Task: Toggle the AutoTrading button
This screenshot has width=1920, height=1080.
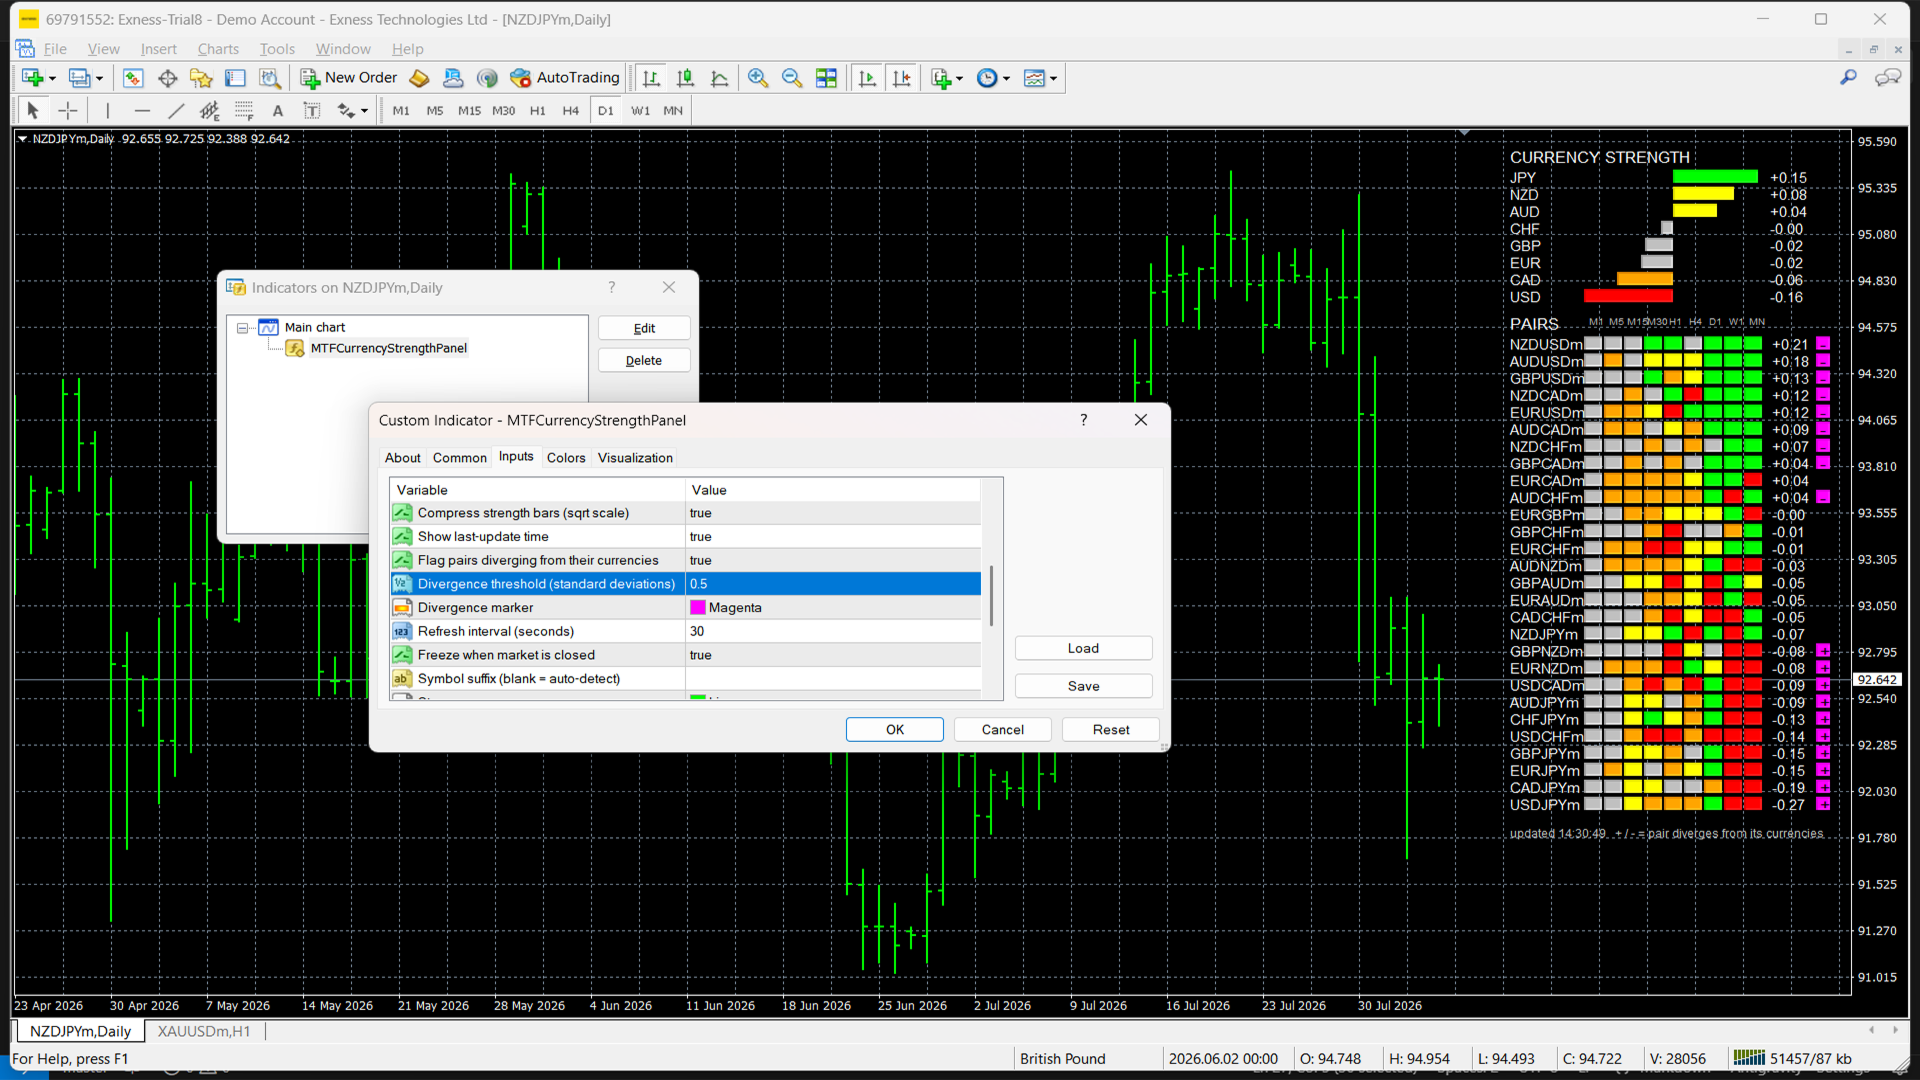Action: point(565,78)
